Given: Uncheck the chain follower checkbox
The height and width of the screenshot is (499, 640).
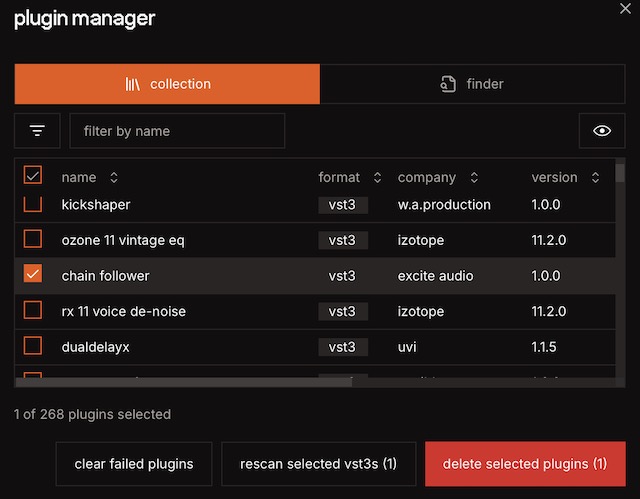Looking at the screenshot, I should pos(33,274).
